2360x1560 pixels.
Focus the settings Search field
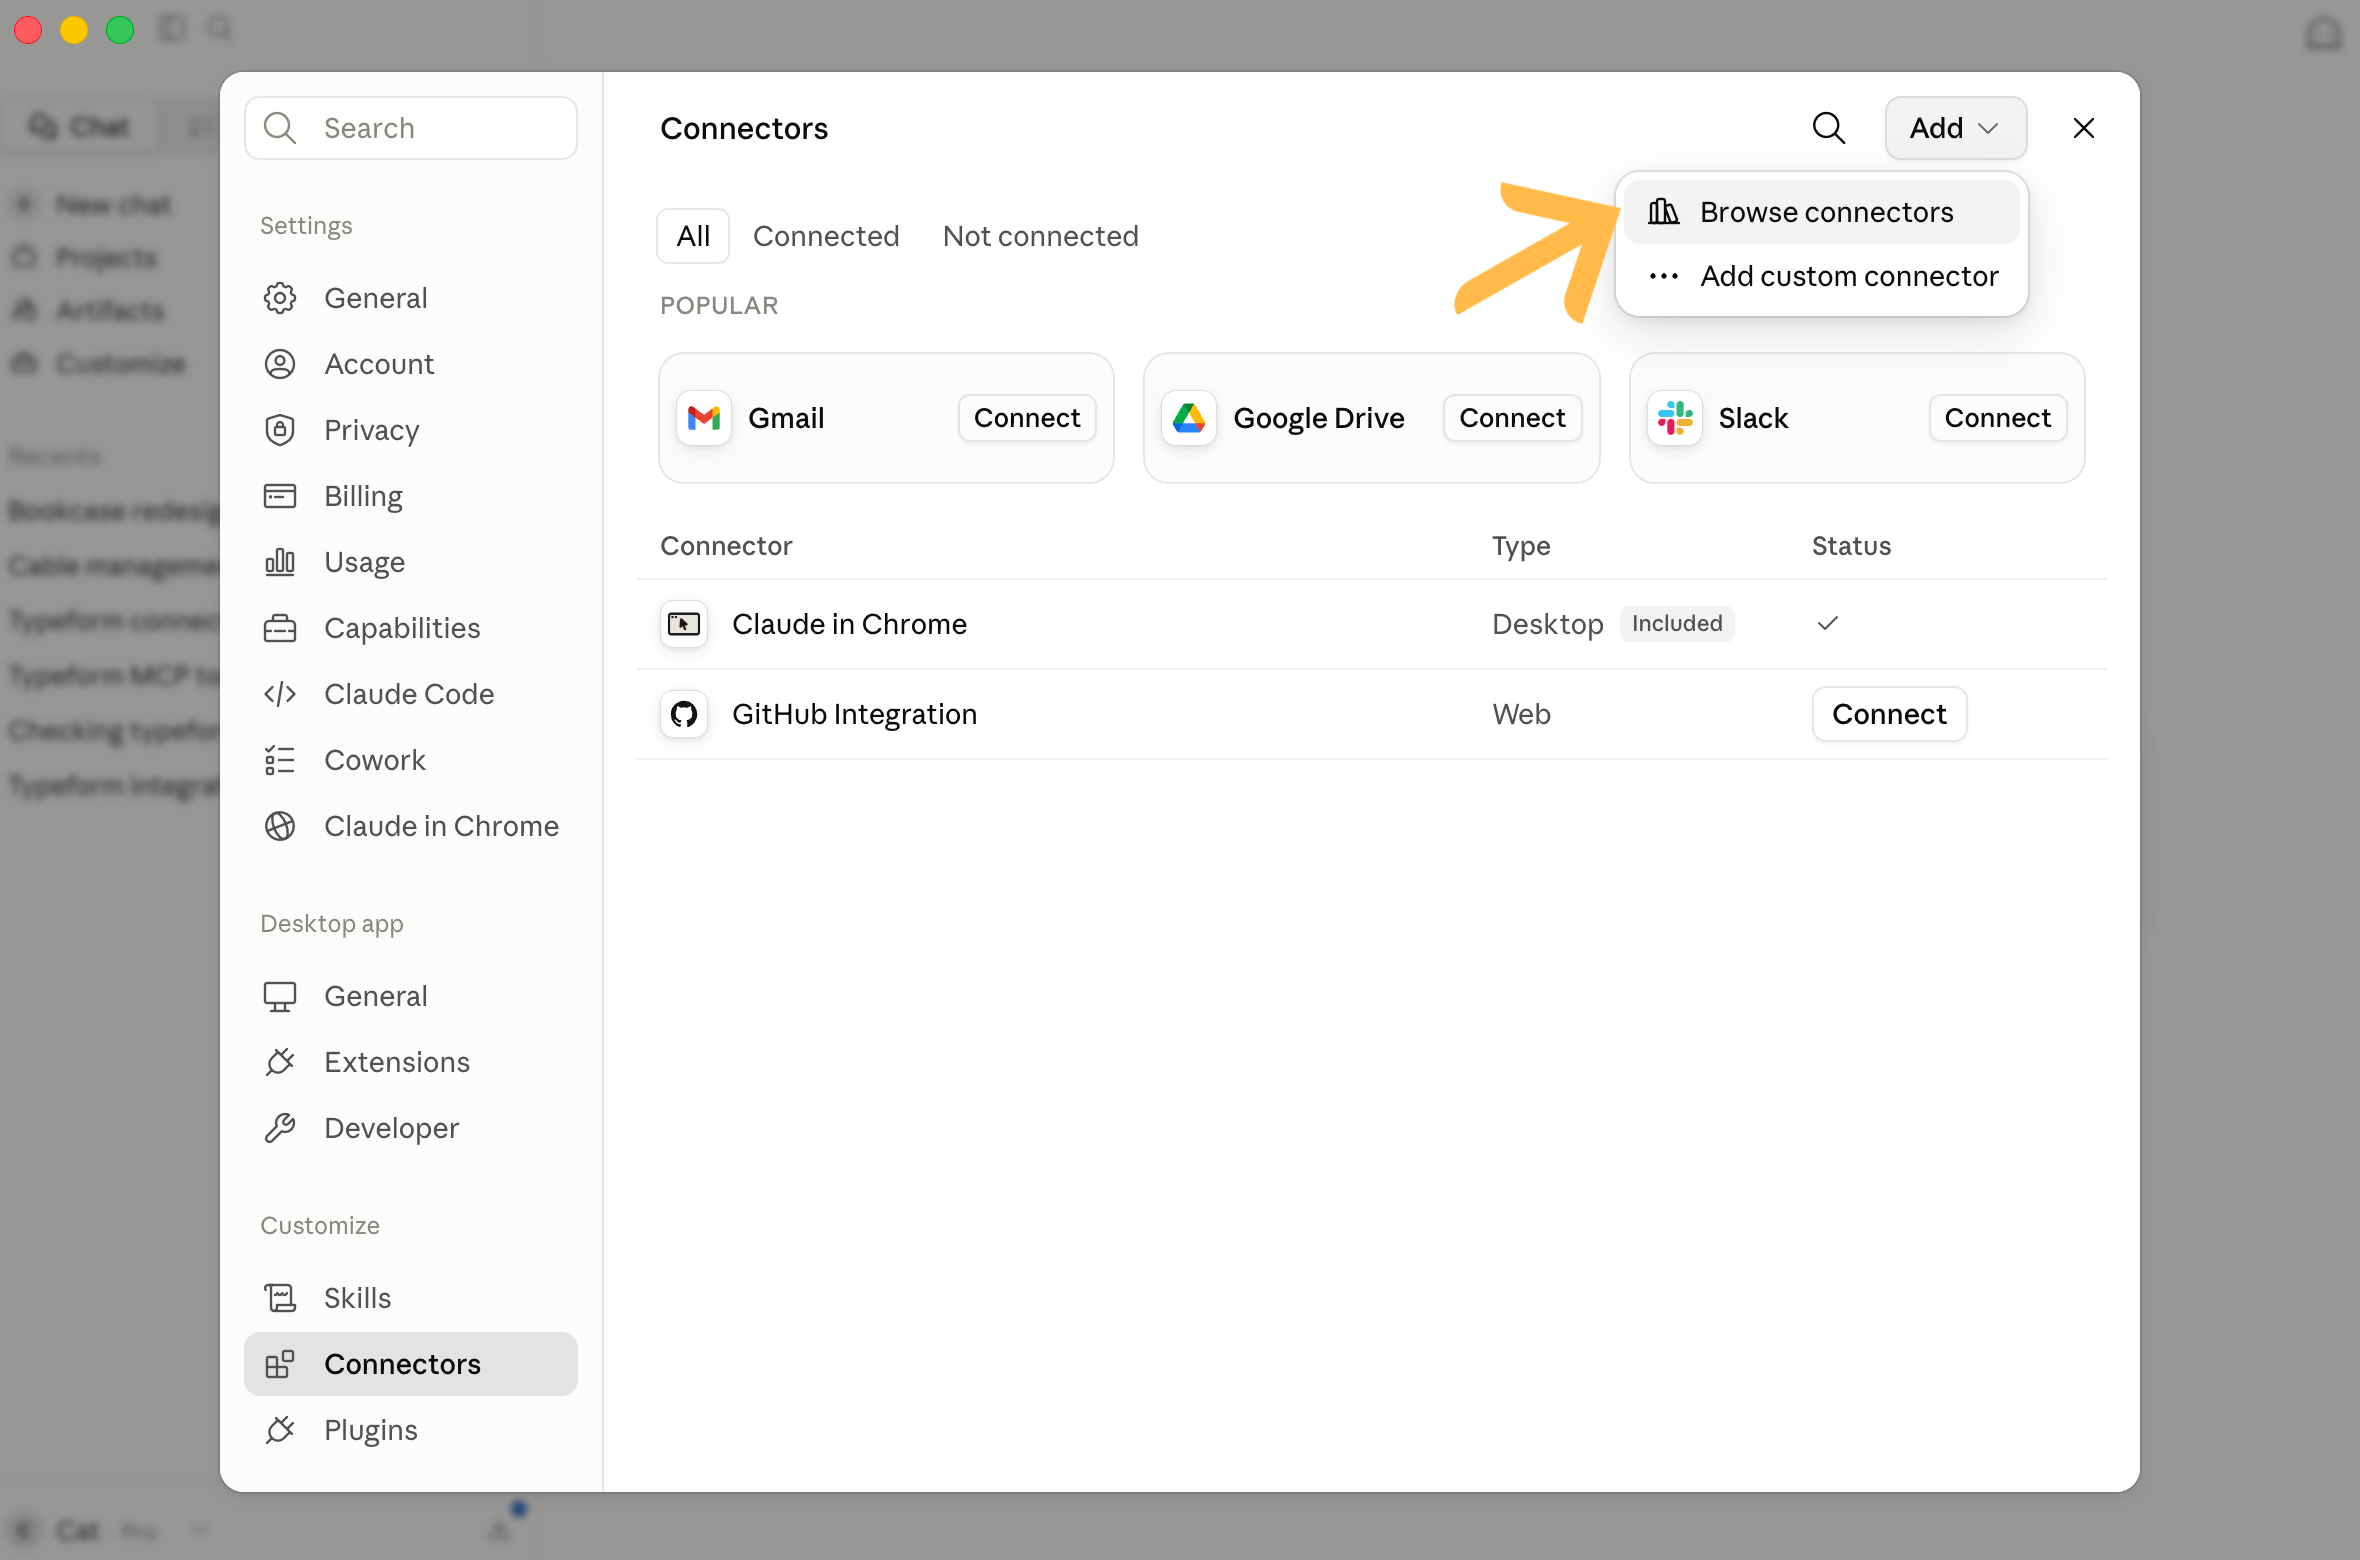[411, 128]
